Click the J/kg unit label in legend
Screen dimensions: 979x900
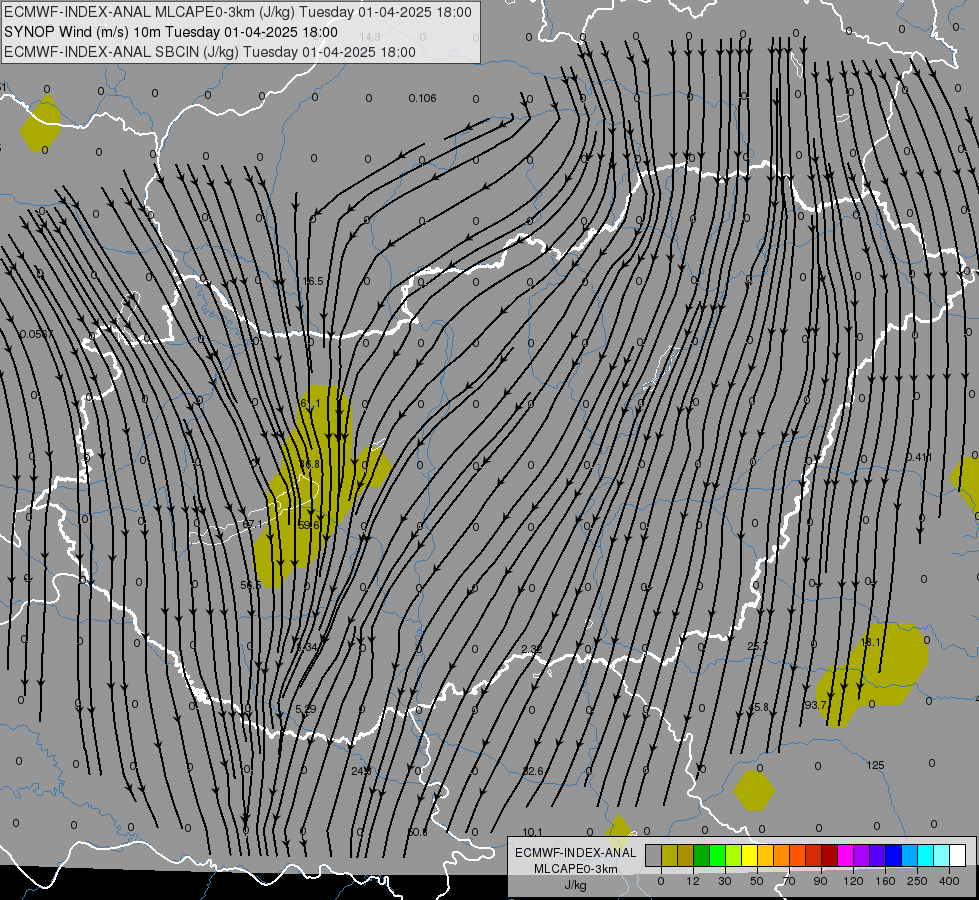point(575,885)
